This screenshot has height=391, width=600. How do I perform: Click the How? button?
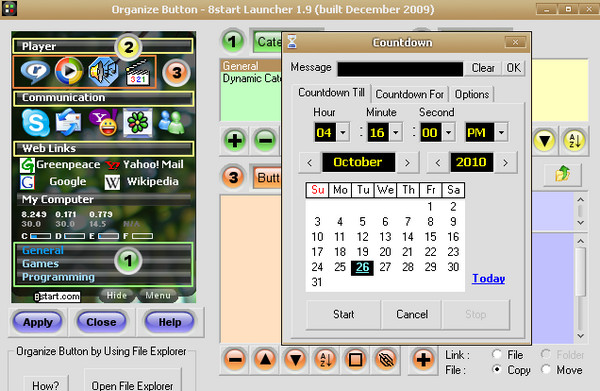46,384
